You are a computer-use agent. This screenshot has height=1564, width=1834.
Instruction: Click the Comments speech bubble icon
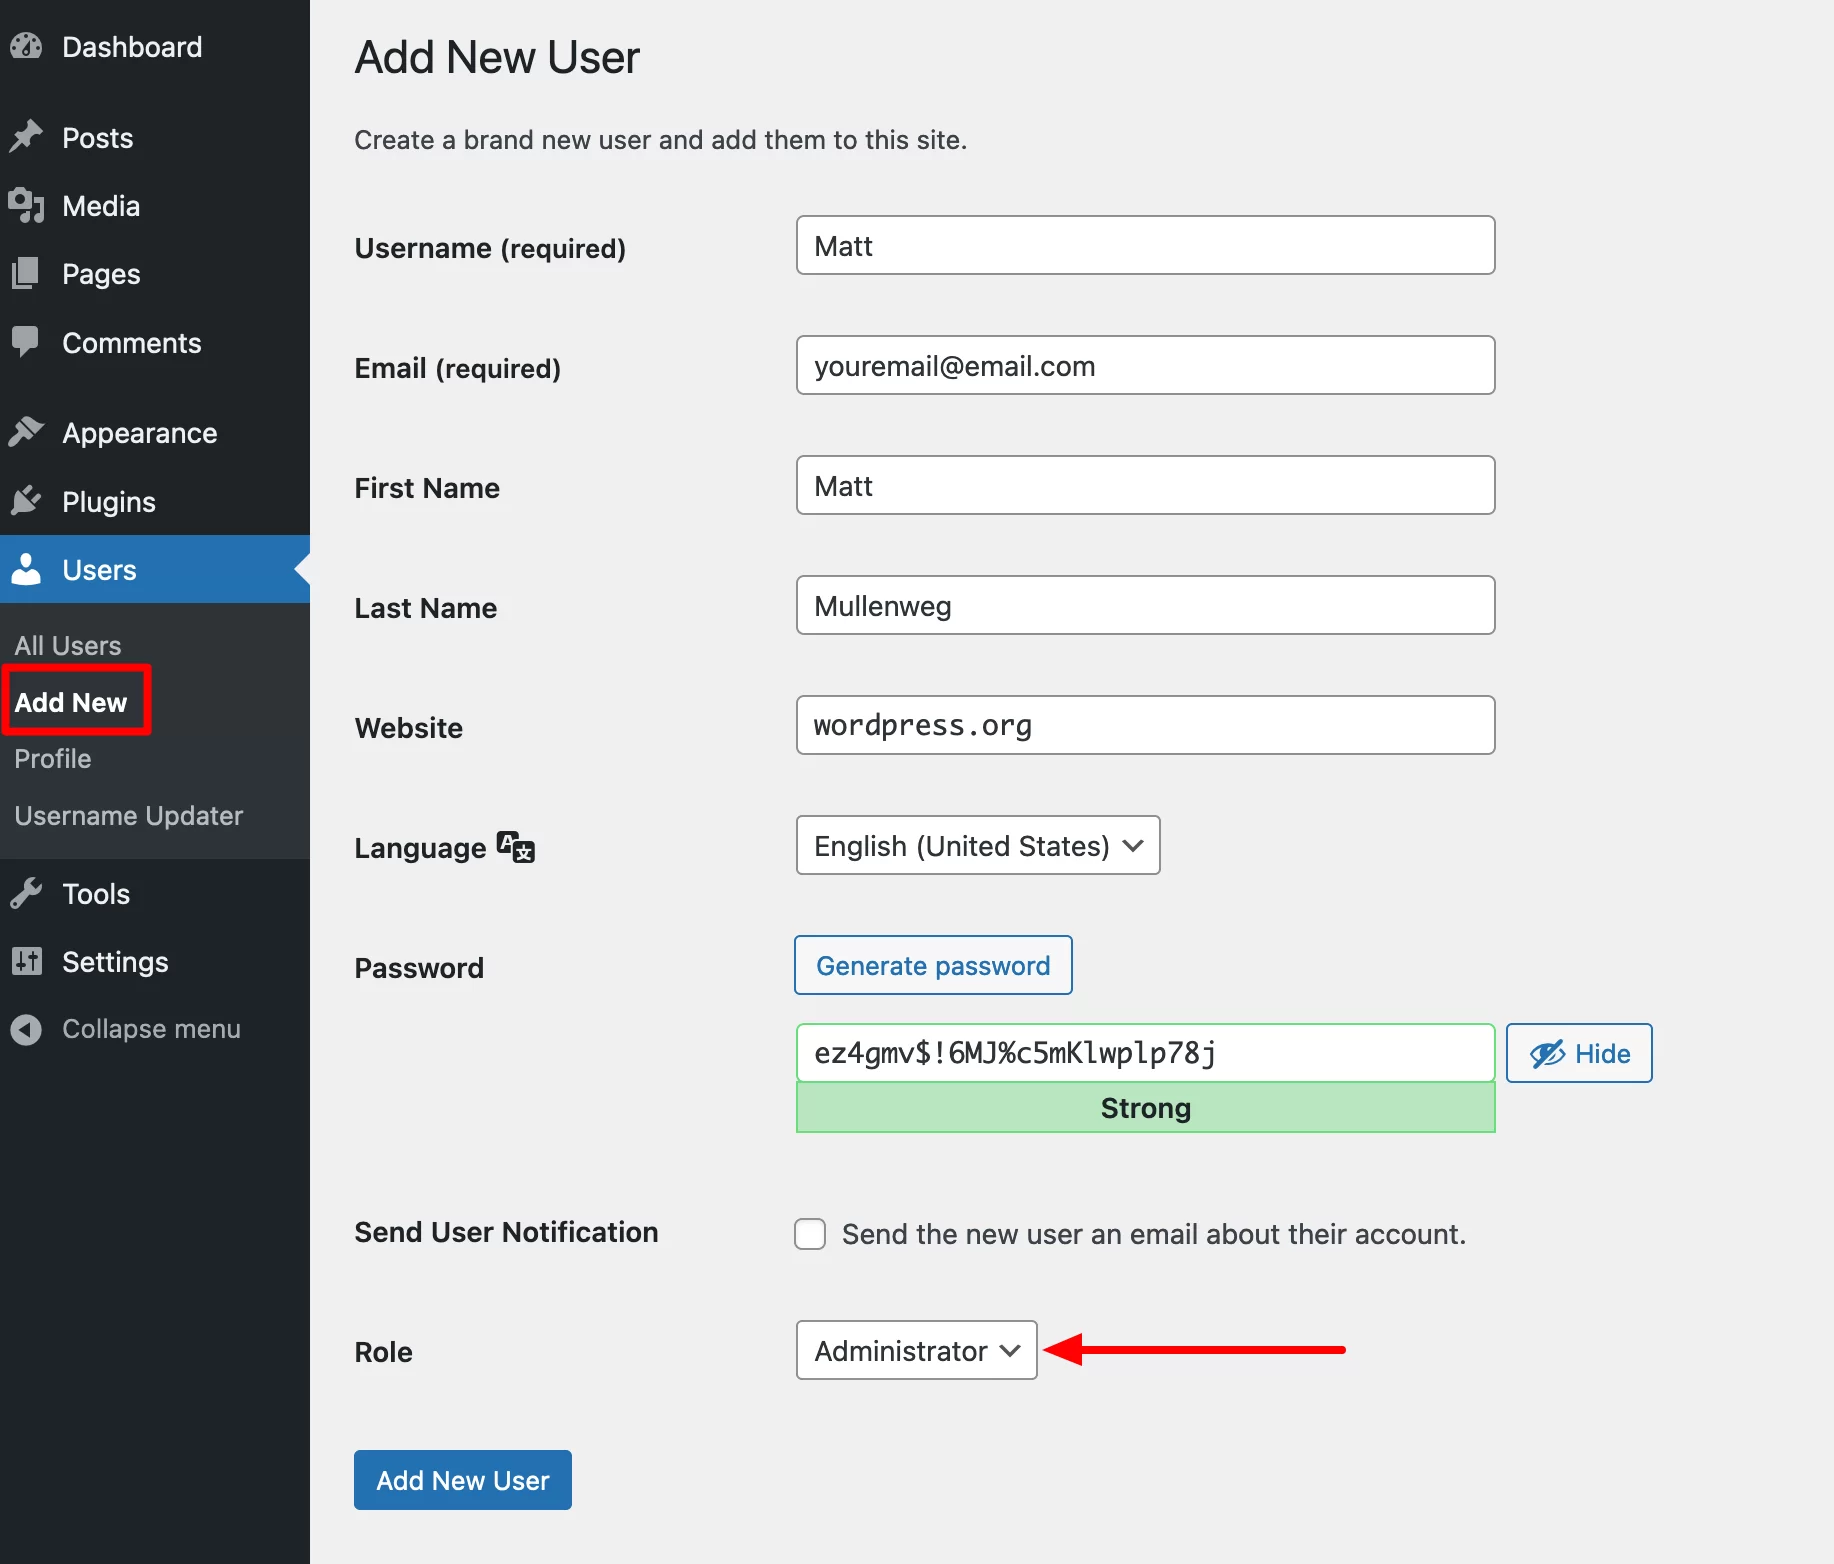(x=26, y=342)
